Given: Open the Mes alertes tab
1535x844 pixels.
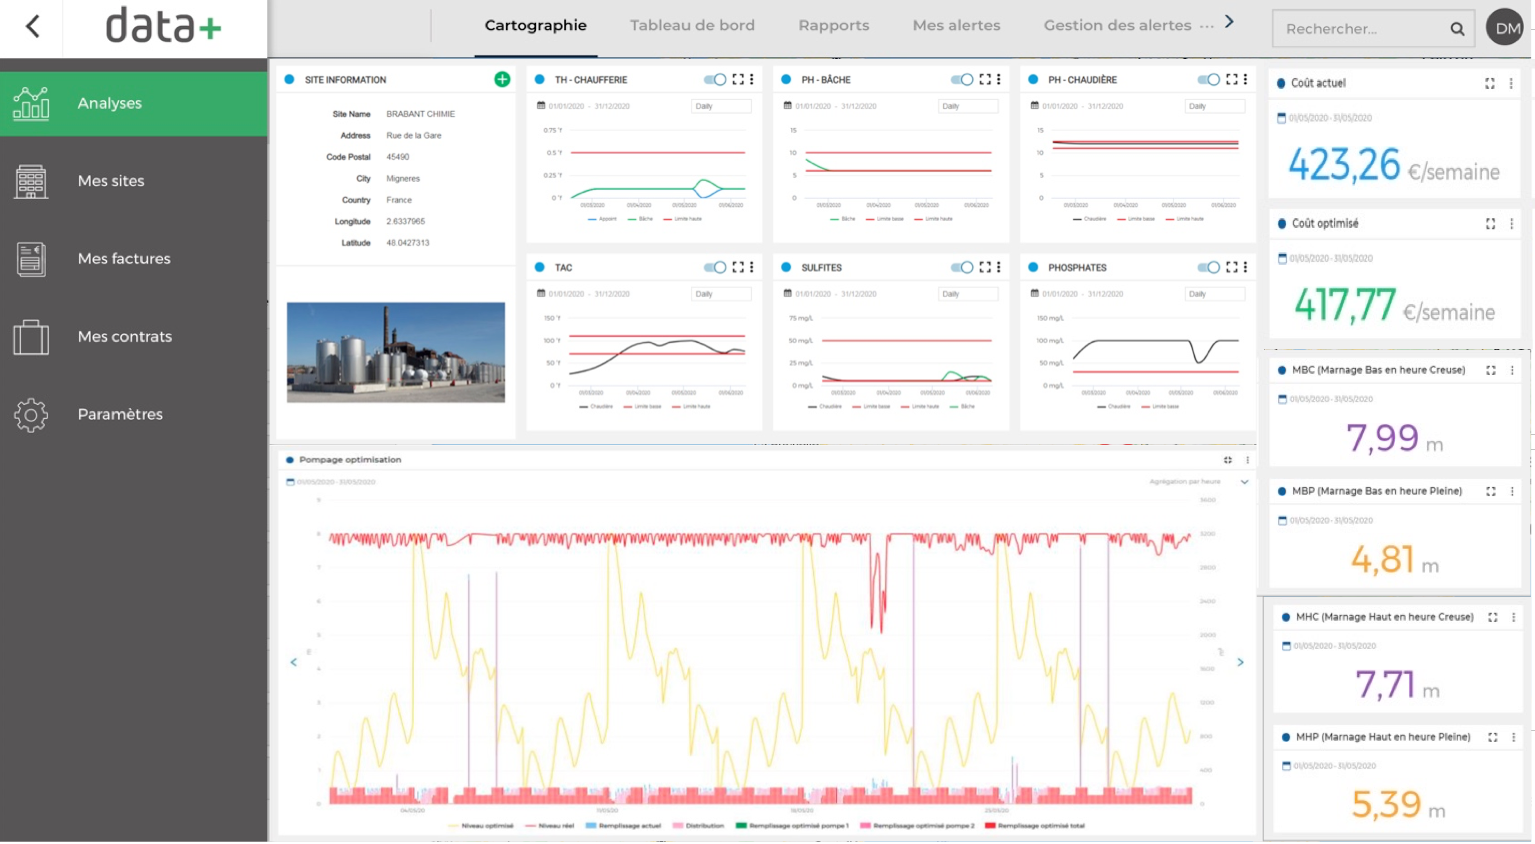Looking at the screenshot, I should tap(956, 25).
